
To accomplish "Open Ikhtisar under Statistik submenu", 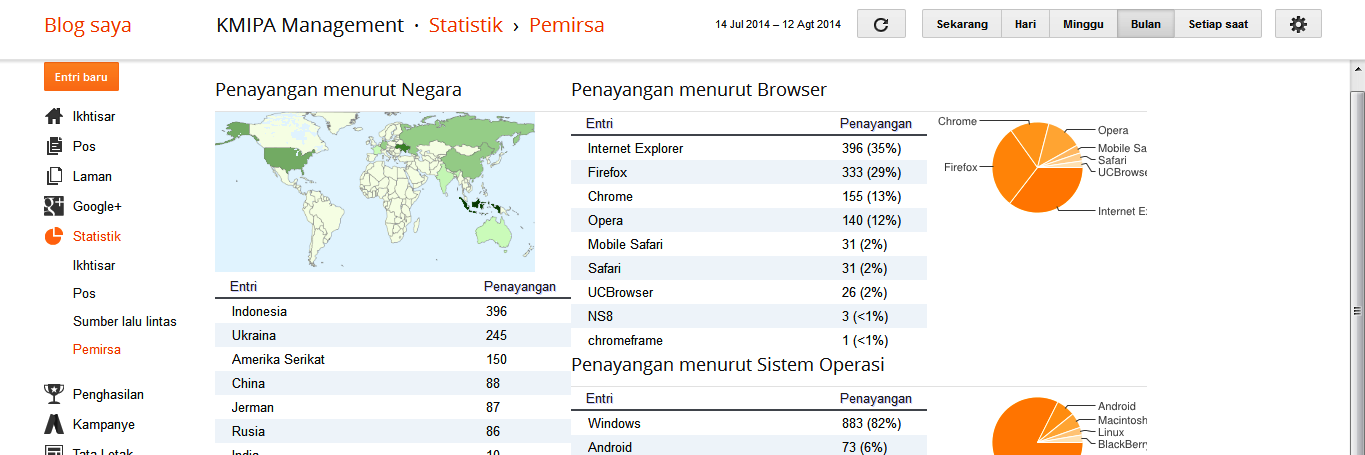I will [94, 265].
